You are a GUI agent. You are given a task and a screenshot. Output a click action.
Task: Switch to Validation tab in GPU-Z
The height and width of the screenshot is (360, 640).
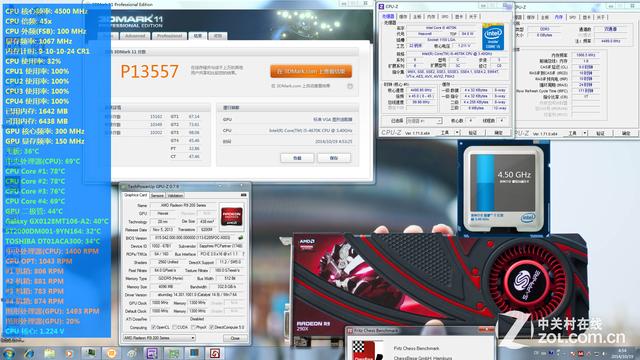(175, 196)
